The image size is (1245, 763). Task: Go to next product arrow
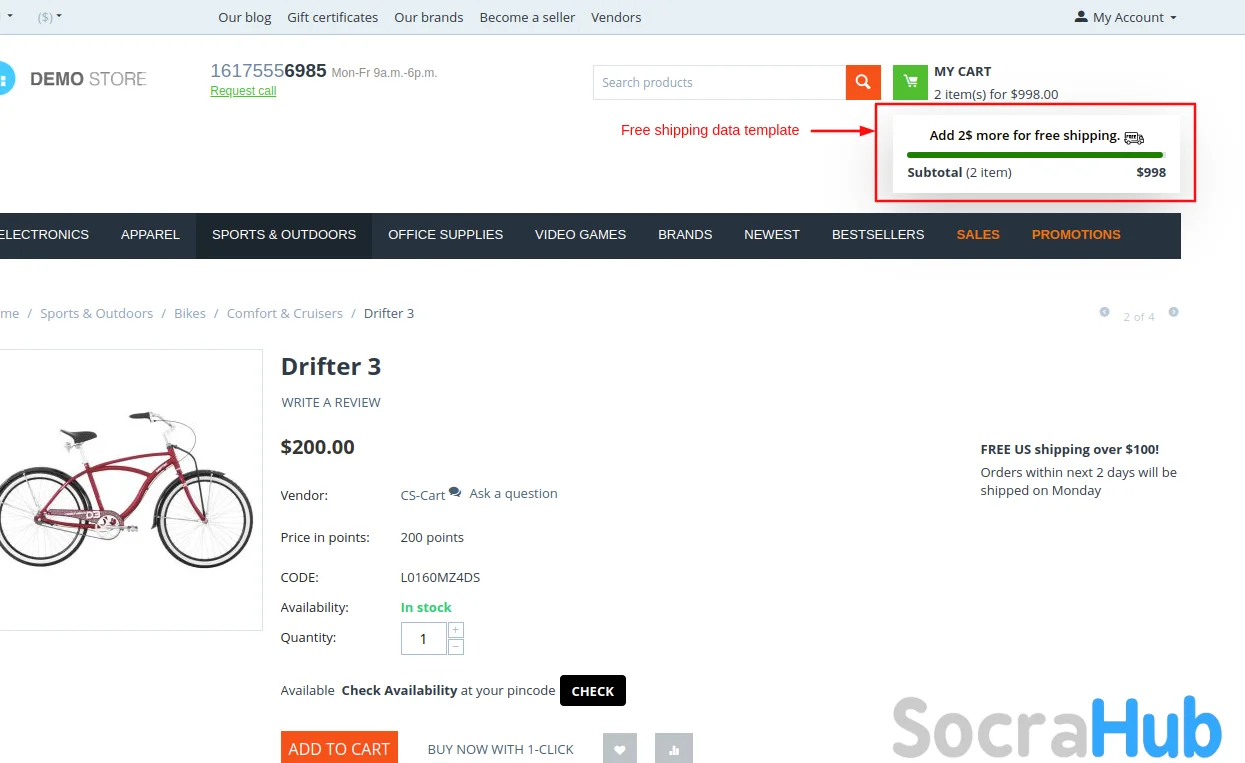click(x=1173, y=312)
